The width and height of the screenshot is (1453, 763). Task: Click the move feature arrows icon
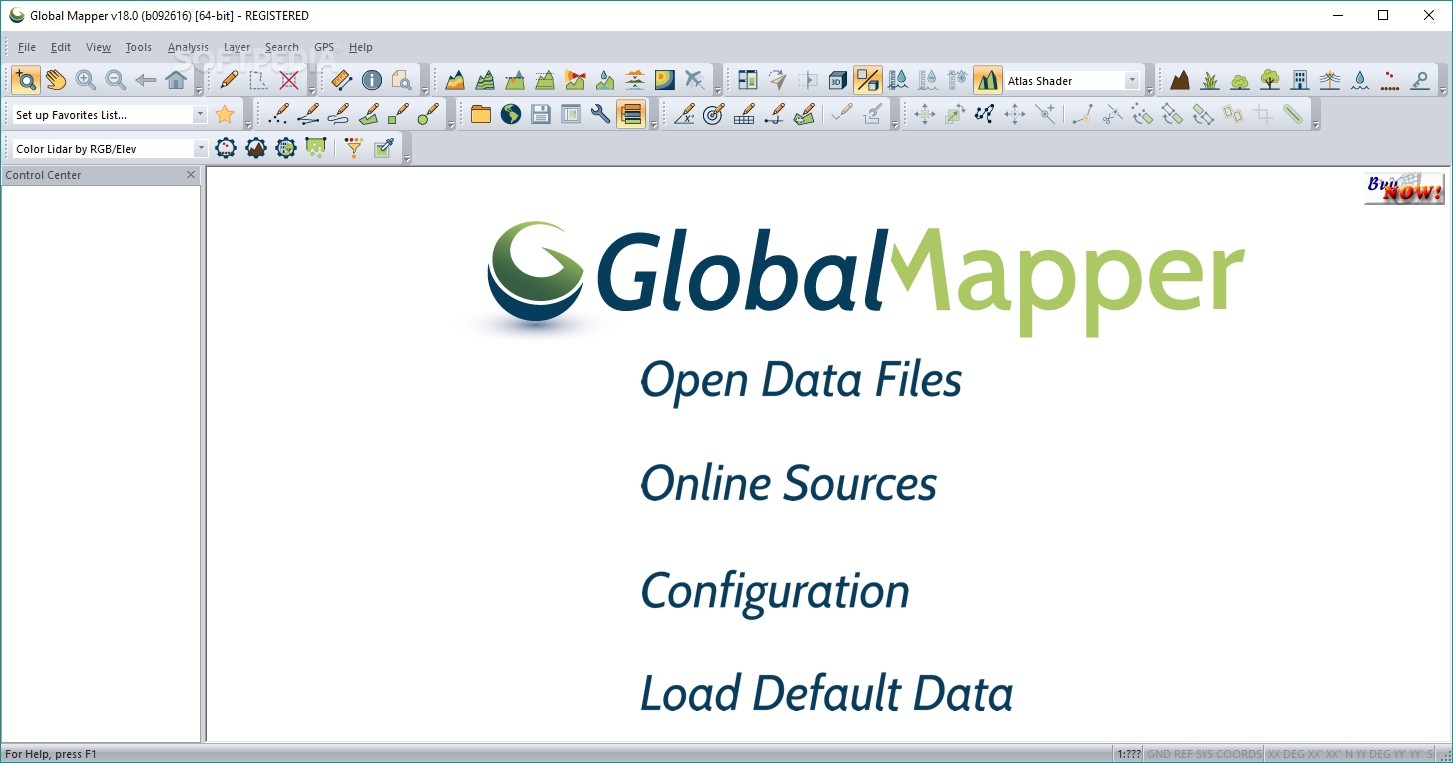pos(925,114)
